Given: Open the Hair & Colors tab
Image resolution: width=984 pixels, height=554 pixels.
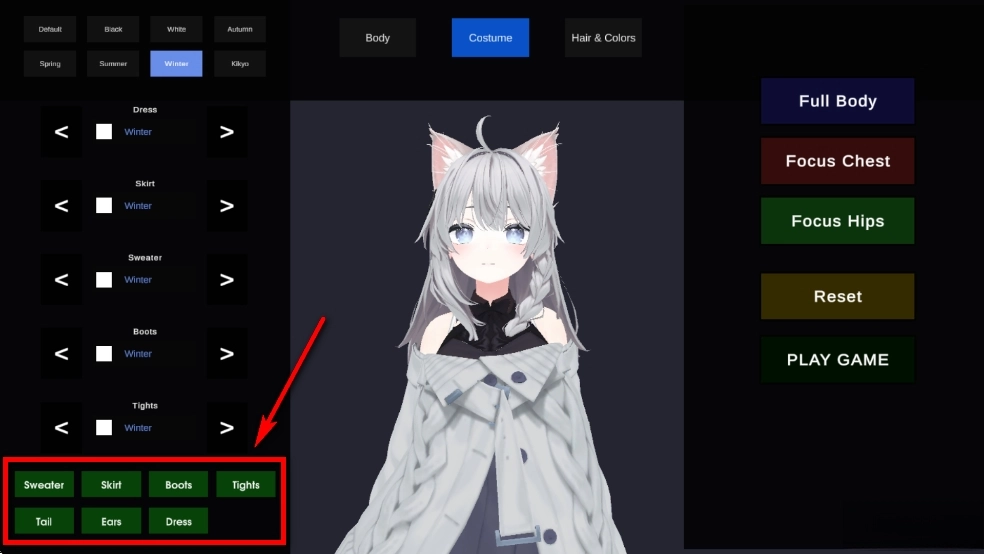Looking at the screenshot, I should click(x=603, y=38).
